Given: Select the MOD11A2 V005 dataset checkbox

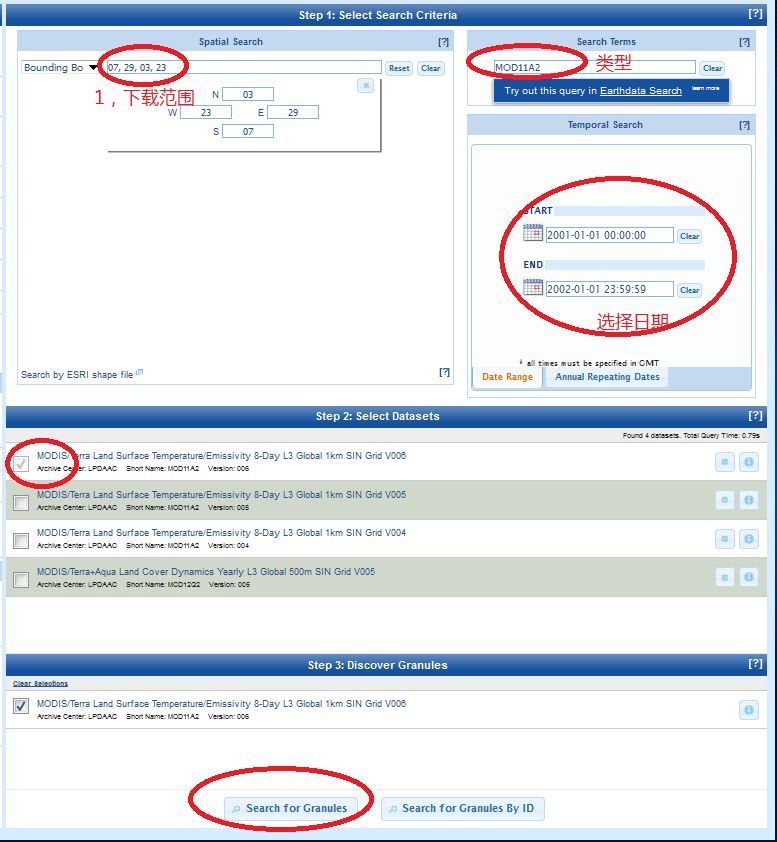Looking at the screenshot, I should (x=21, y=503).
